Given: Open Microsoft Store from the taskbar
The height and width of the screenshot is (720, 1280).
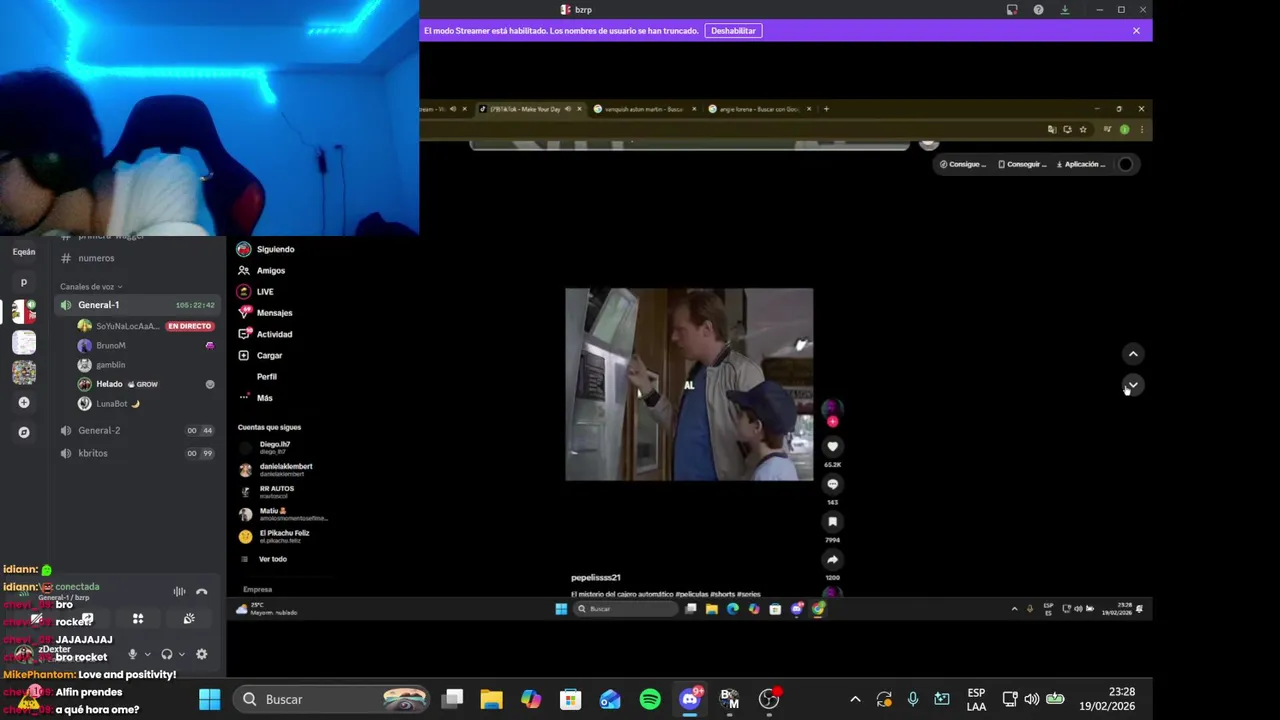Looking at the screenshot, I should [570, 700].
